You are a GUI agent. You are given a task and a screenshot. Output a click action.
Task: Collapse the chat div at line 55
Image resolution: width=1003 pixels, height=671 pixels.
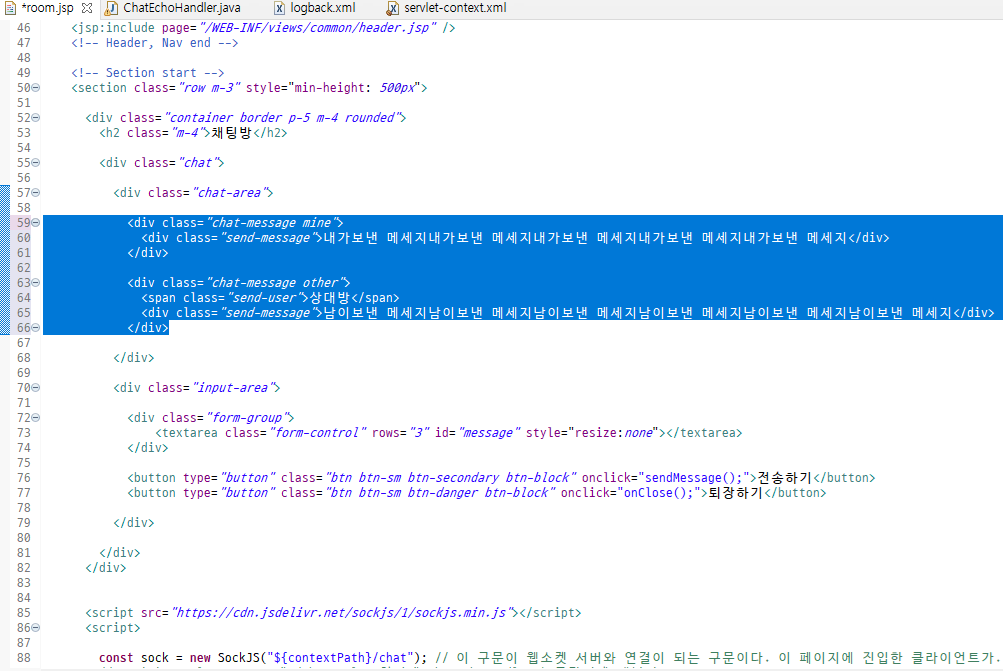36,162
